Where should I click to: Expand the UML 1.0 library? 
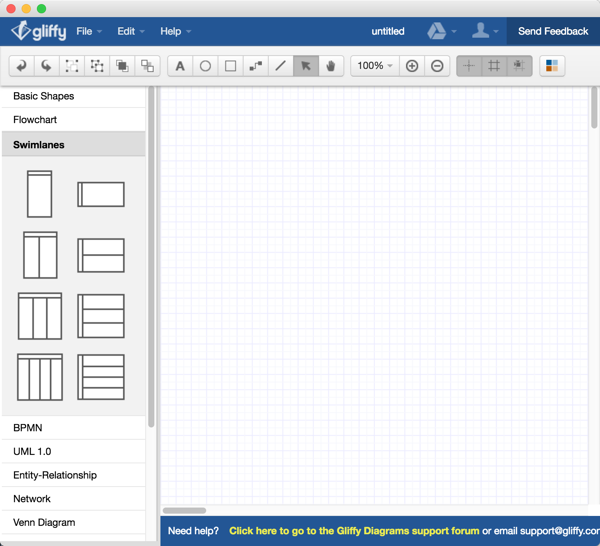(73, 451)
